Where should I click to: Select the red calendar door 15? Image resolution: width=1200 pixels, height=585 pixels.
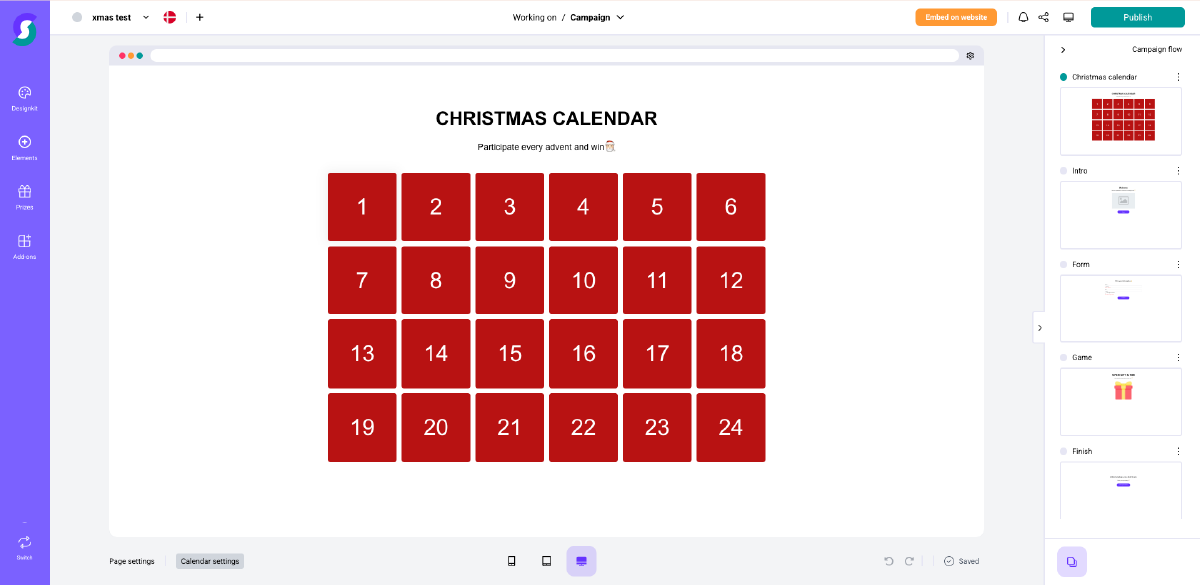tap(510, 354)
